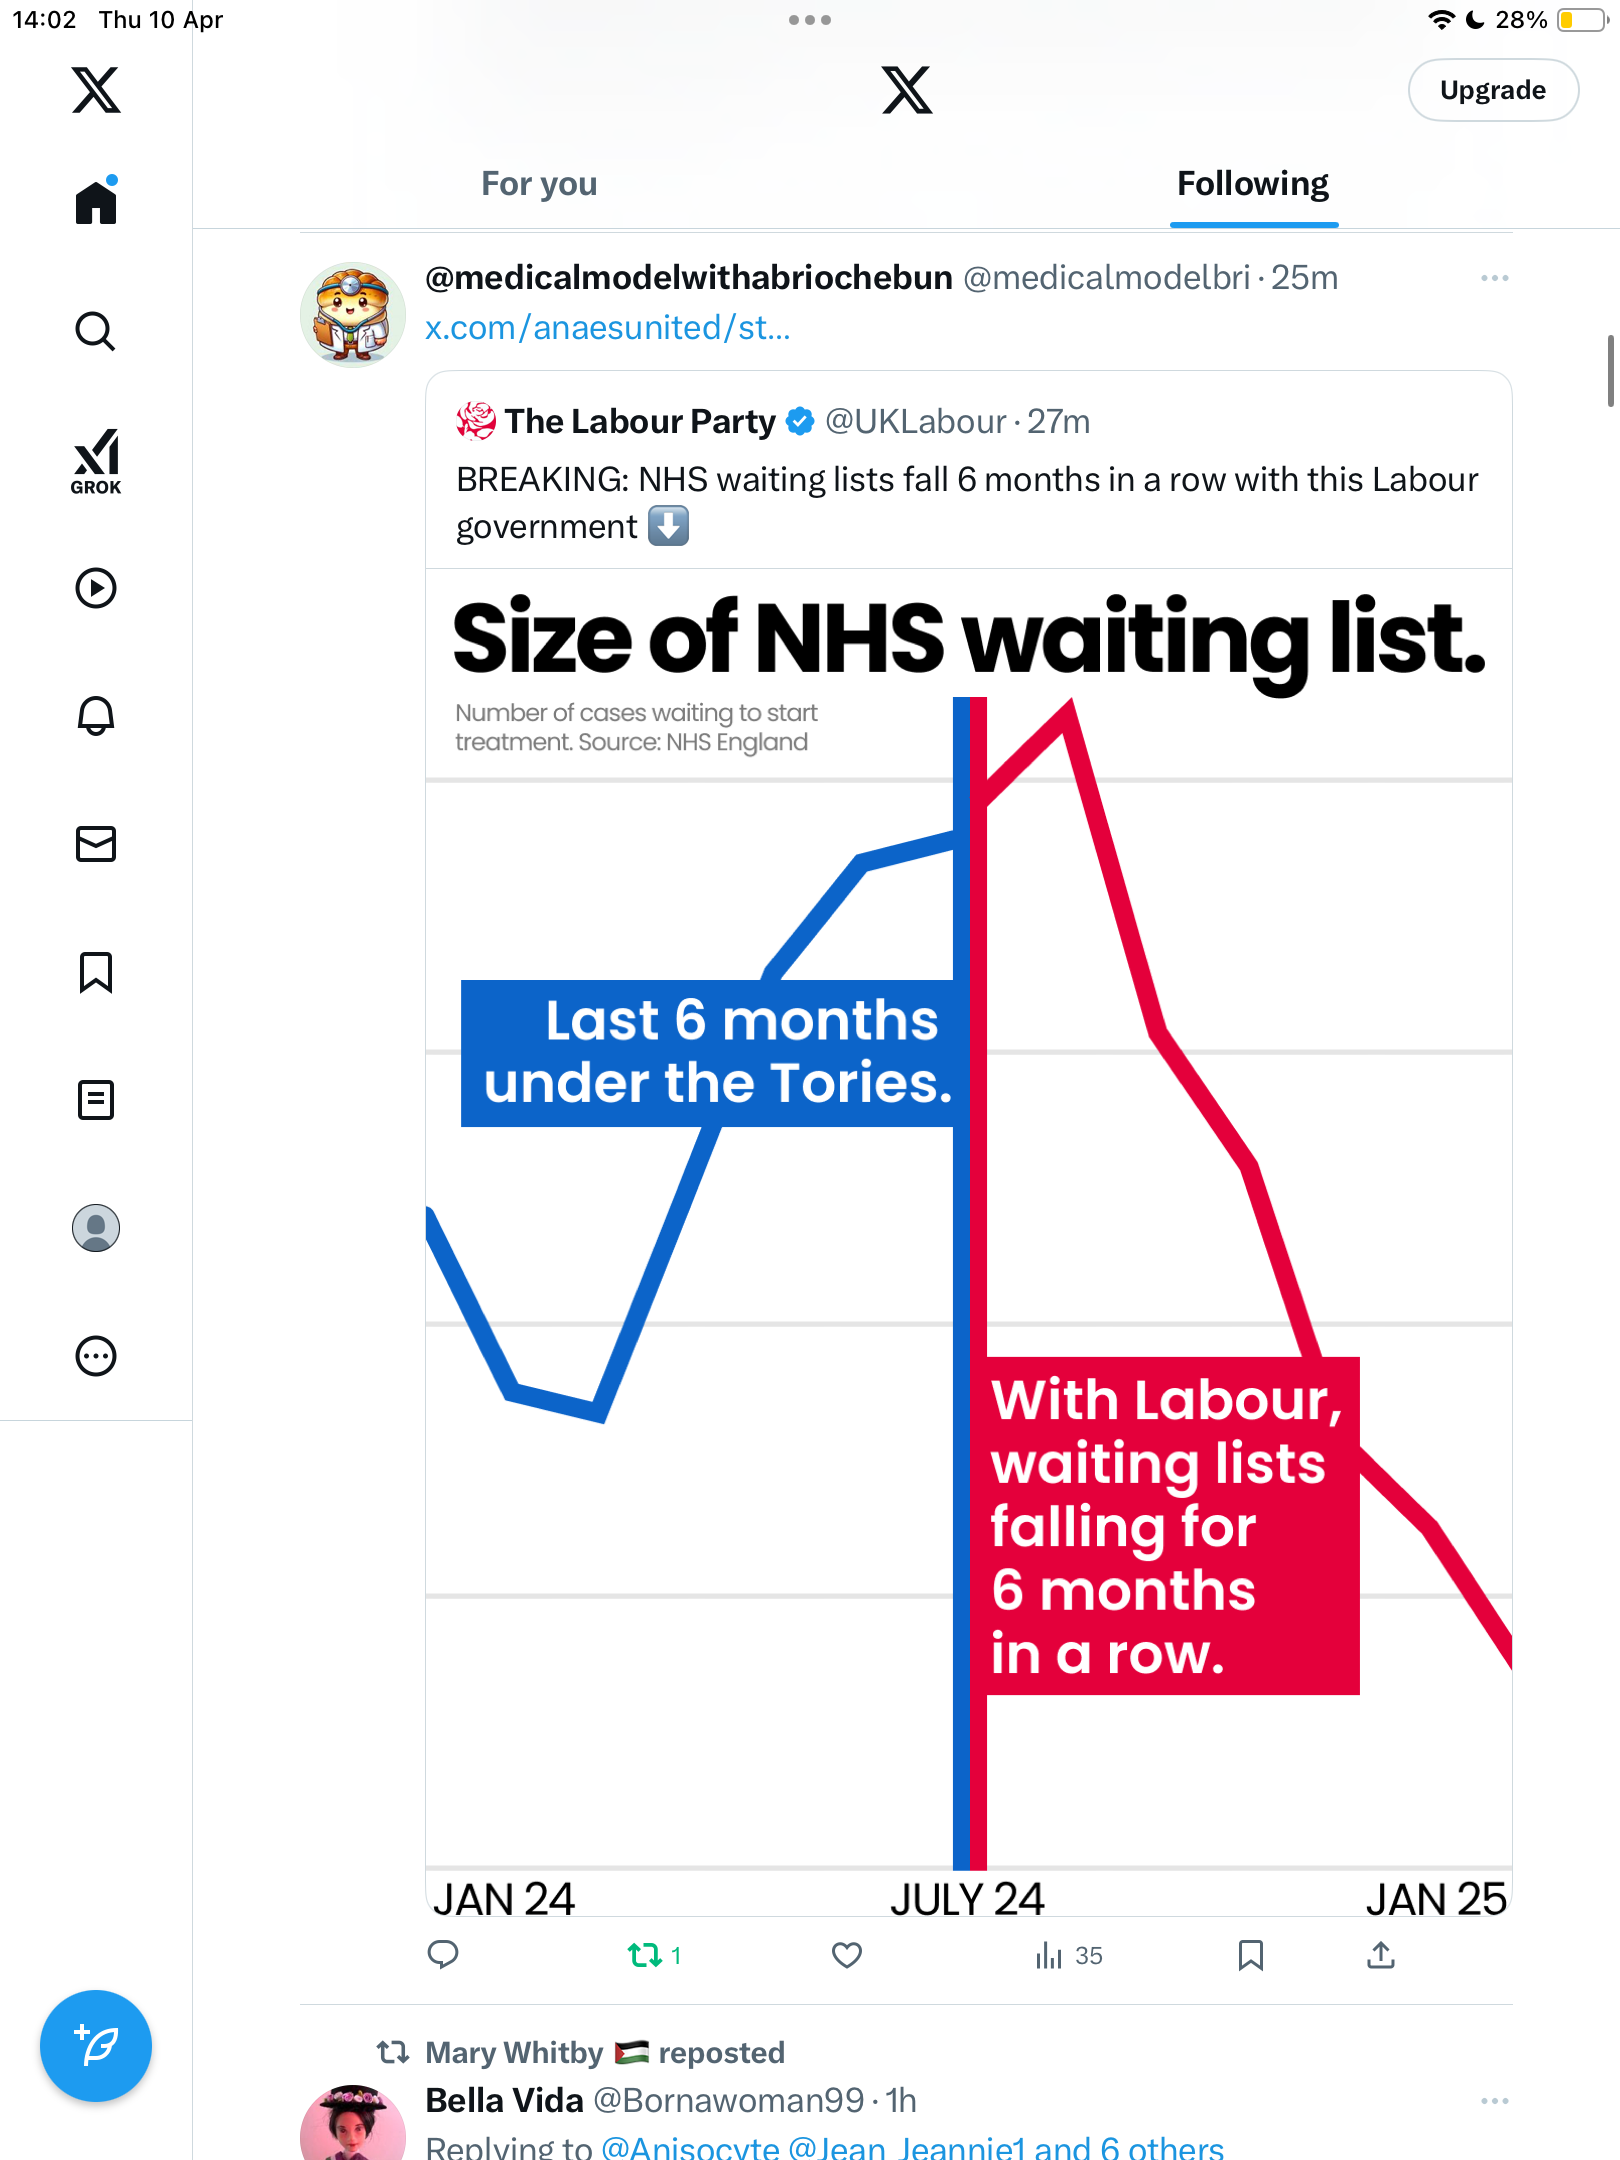Open the x.com/anaesunited link
The width and height of the screenshot is (1620, 2160).
tap(607, 328)
